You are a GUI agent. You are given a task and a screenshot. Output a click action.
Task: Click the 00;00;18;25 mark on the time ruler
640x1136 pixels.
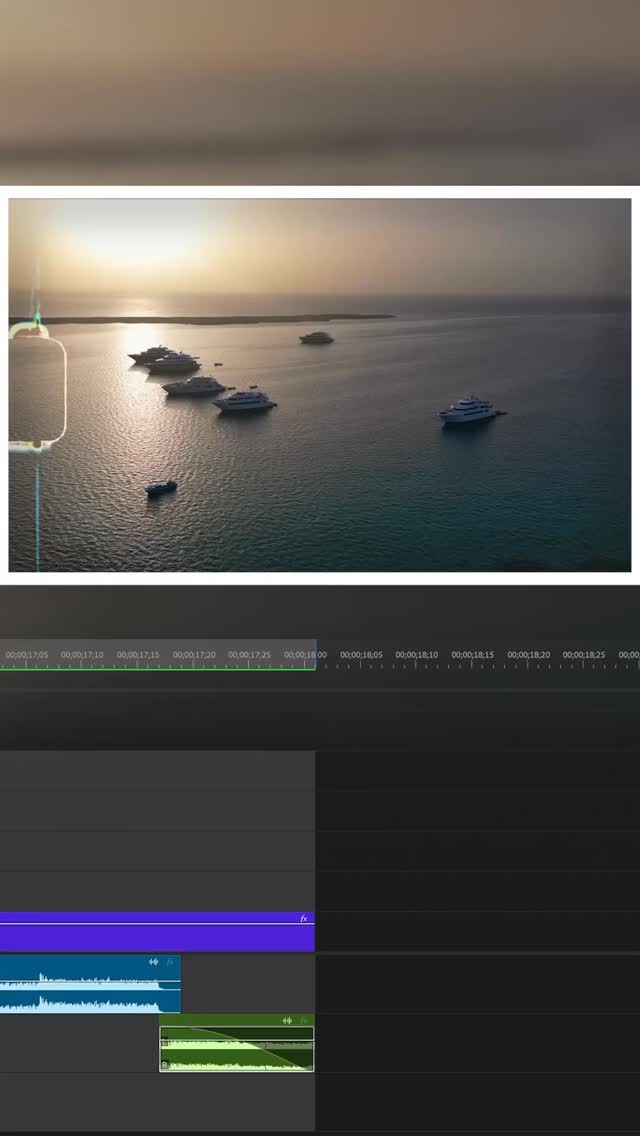pos(584,655)
